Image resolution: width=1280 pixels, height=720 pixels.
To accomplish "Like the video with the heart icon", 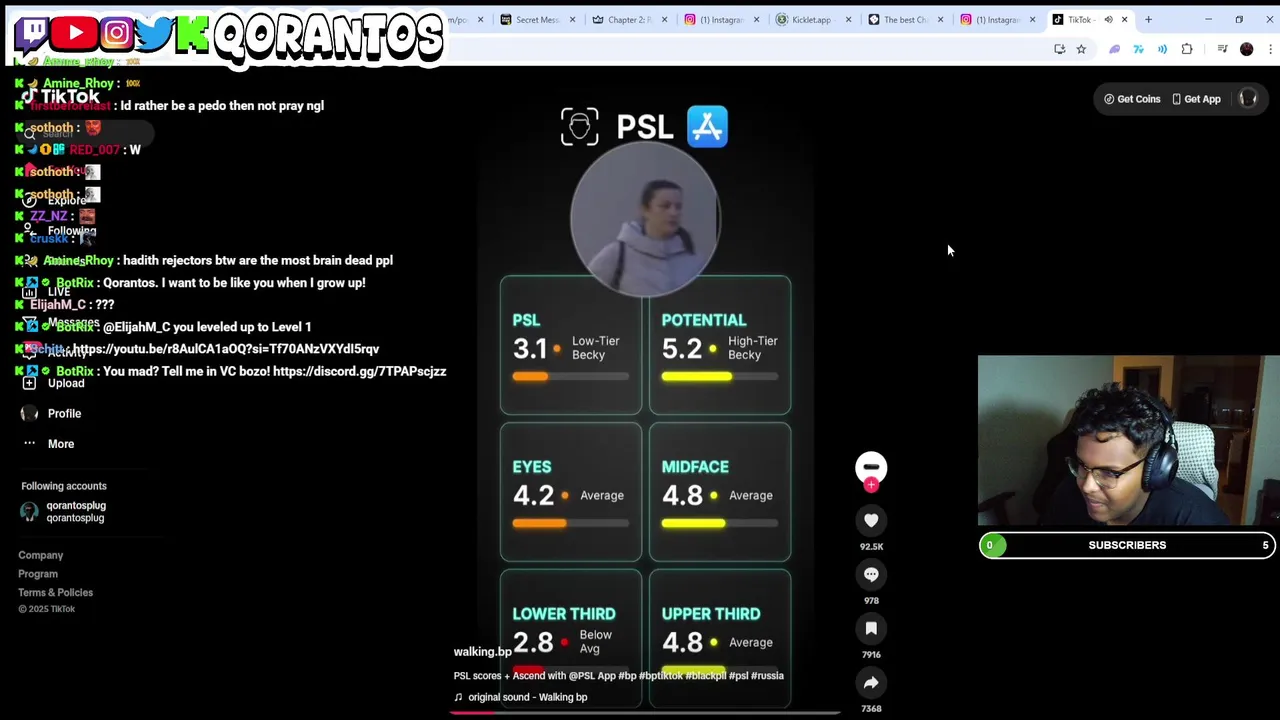I will tap(871, 520).
